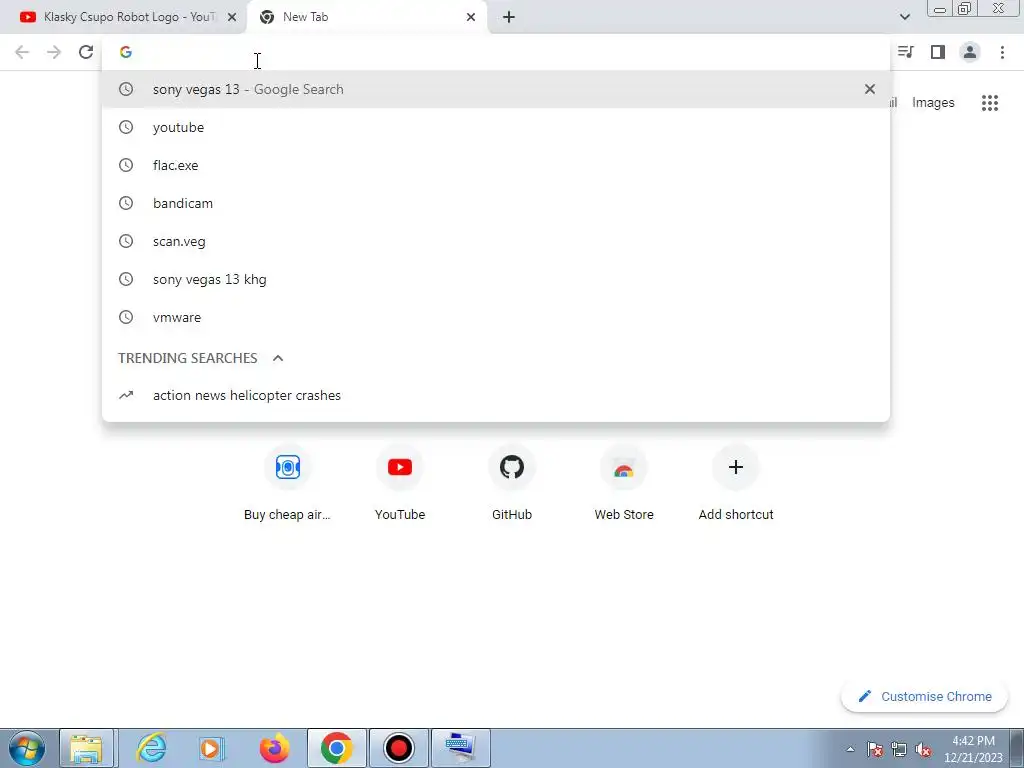Image resolution: width=1024 pixels, height=768 pixels.
Task: Switch to Klasky Csupo Robot Logo tab
Action: 123,17
